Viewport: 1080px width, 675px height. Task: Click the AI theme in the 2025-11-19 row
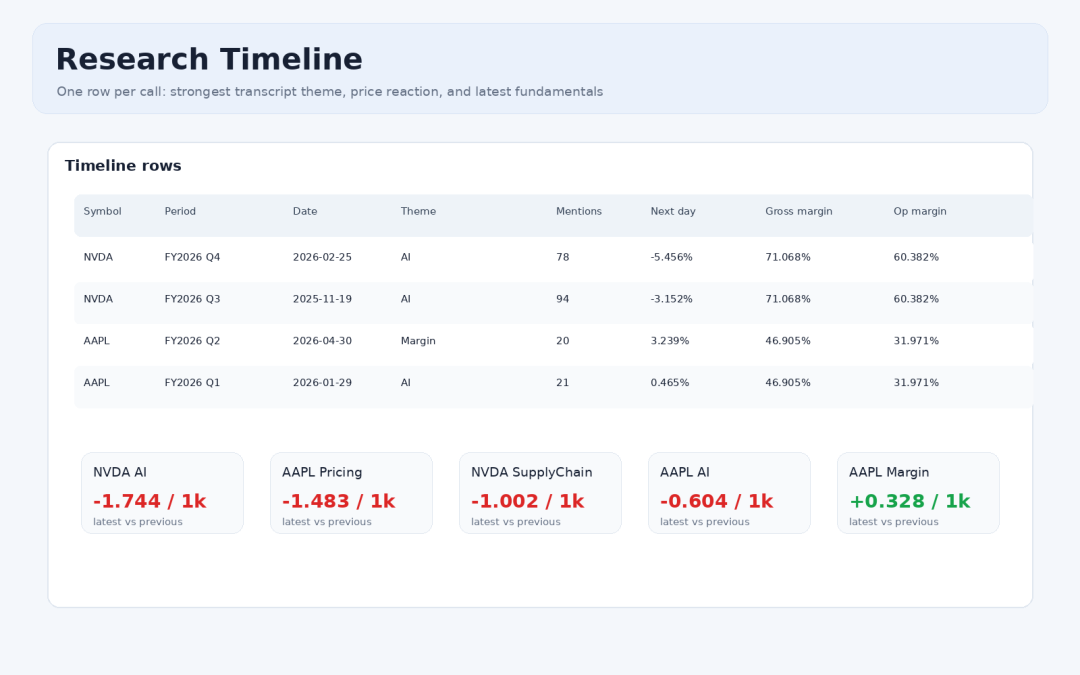[x=406, y=299]
